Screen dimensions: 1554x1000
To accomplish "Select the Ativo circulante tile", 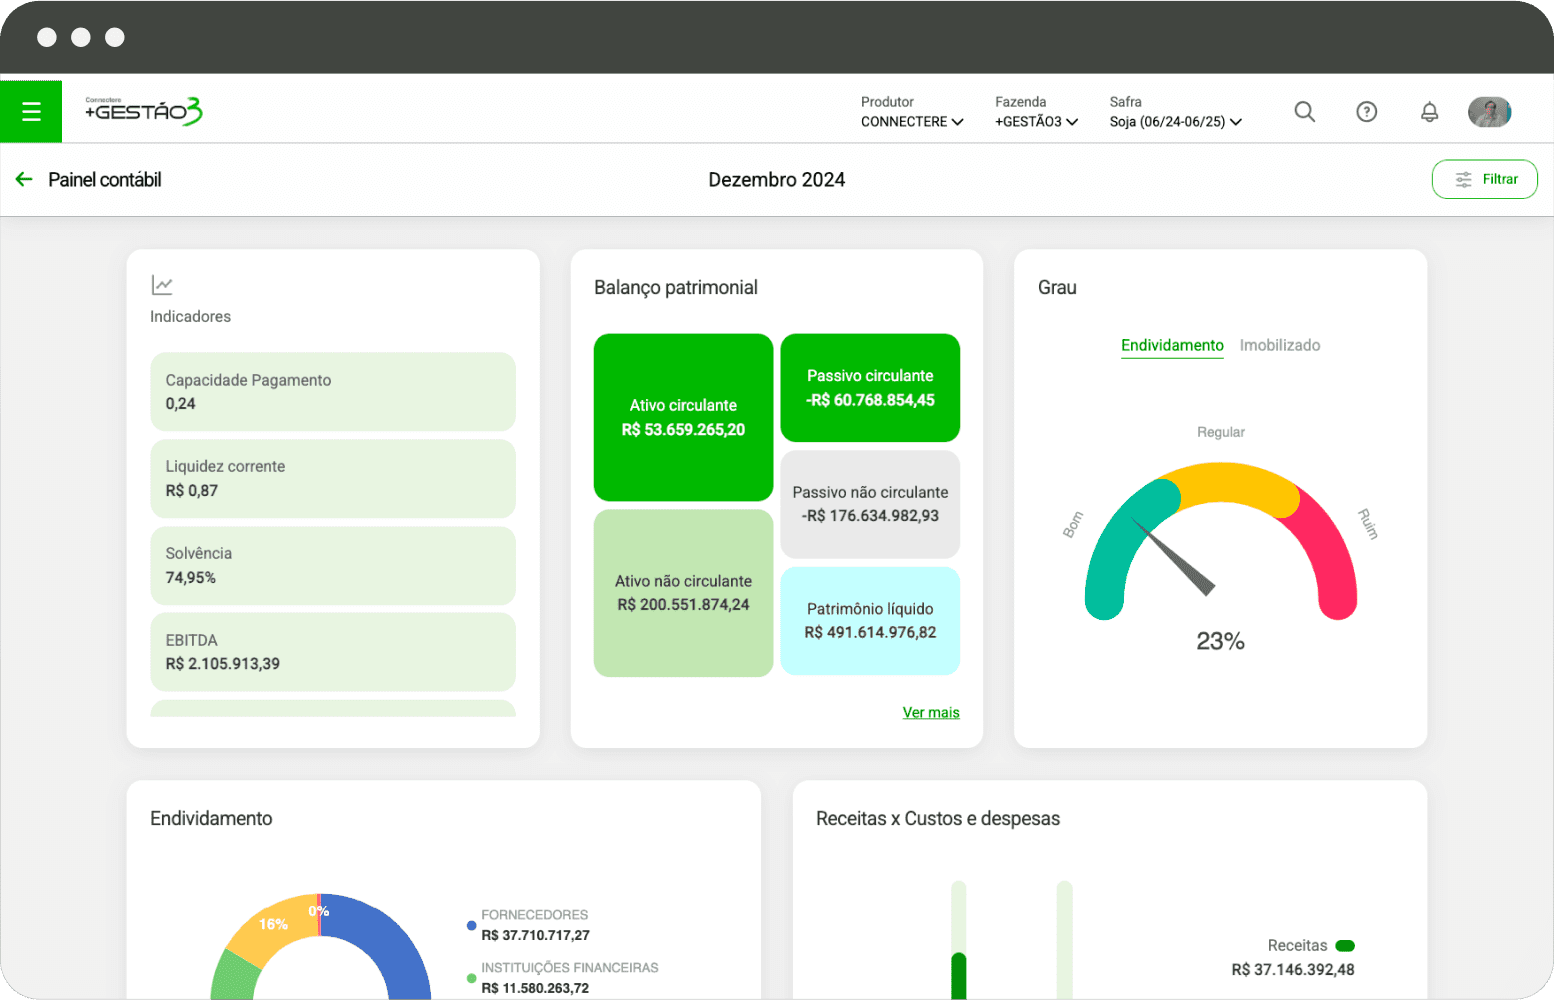I will point(683,417).
